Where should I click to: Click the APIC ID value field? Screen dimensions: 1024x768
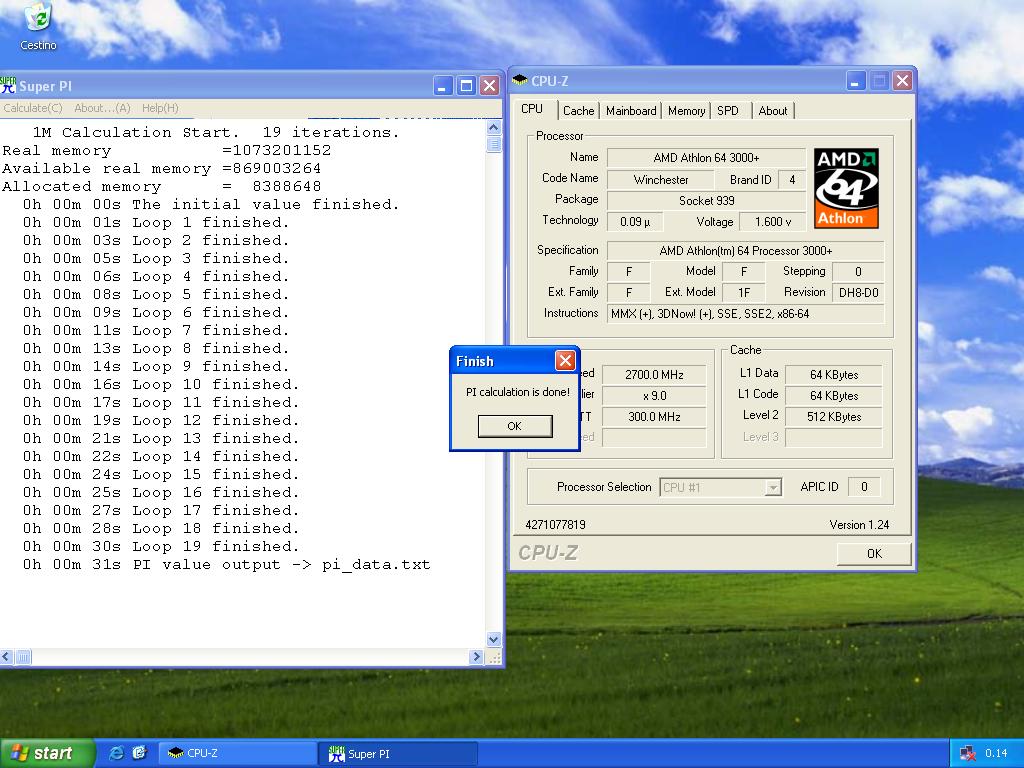(863, 487)
